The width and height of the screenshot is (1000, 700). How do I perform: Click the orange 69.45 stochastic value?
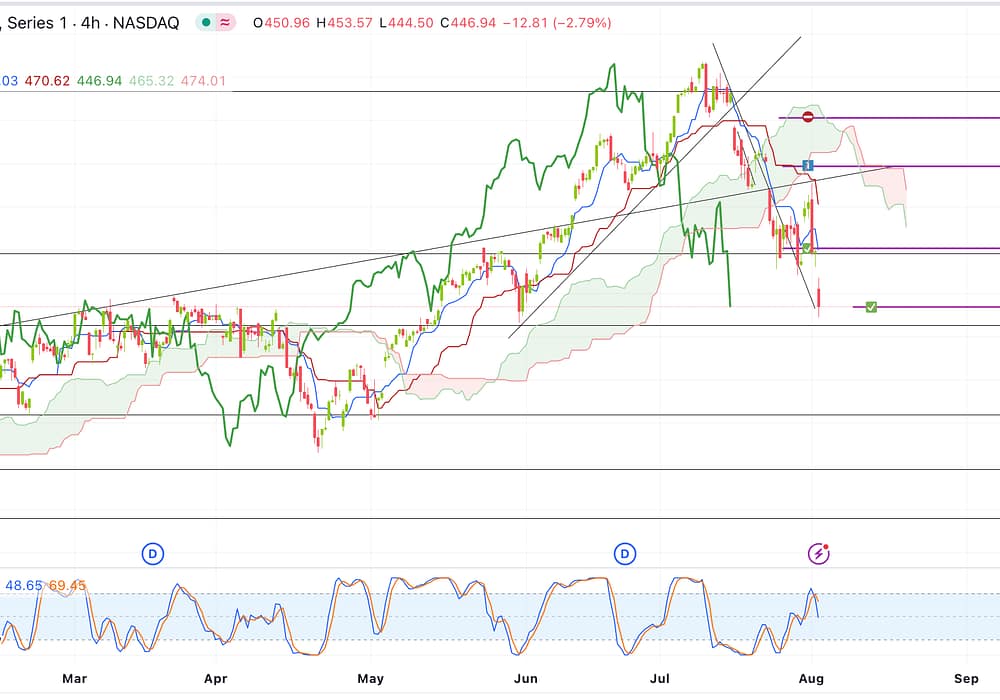67,584
